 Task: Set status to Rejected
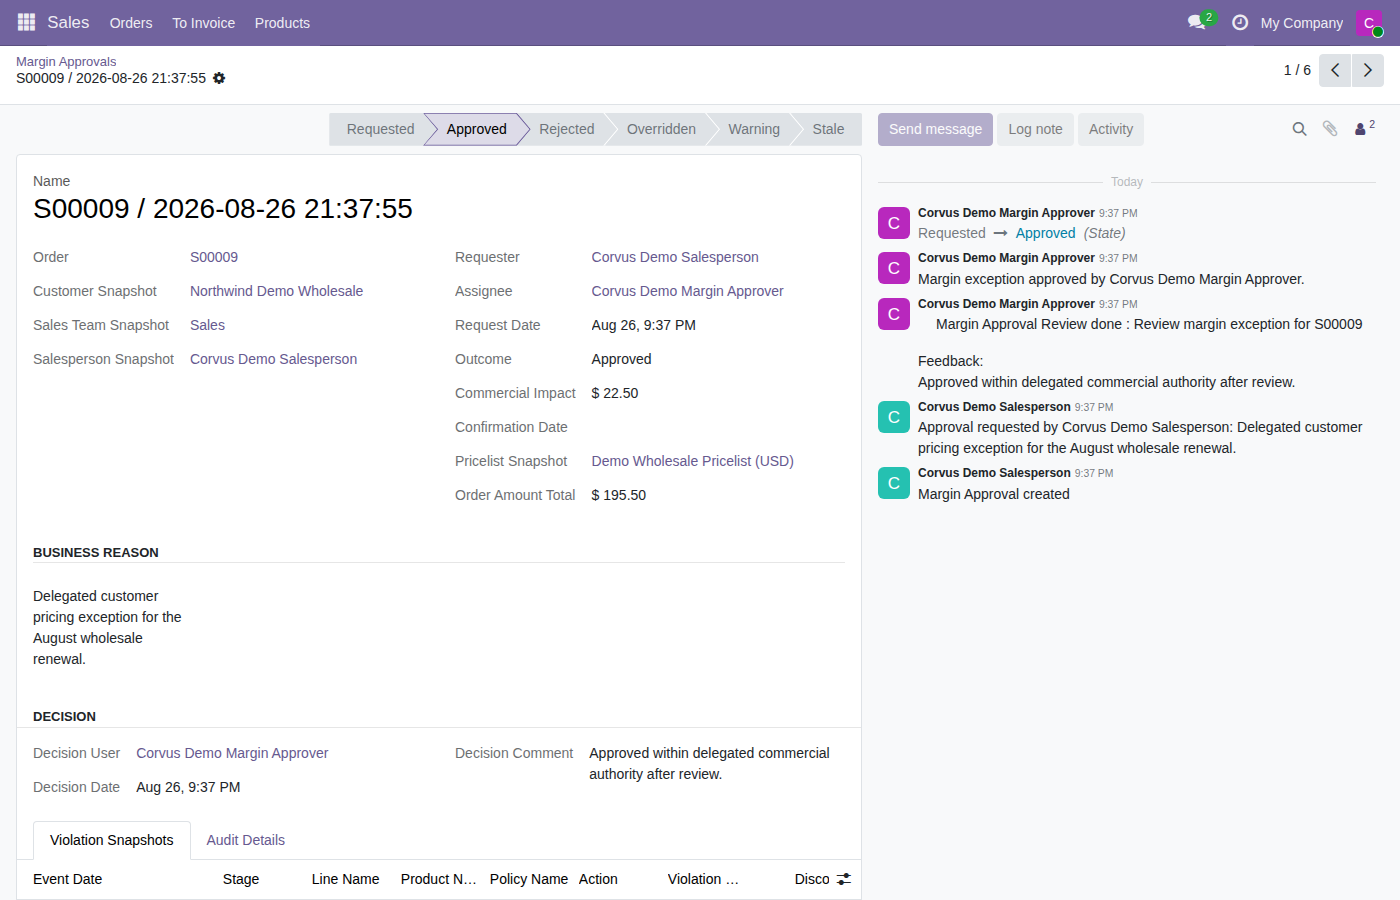coord(566,129)
